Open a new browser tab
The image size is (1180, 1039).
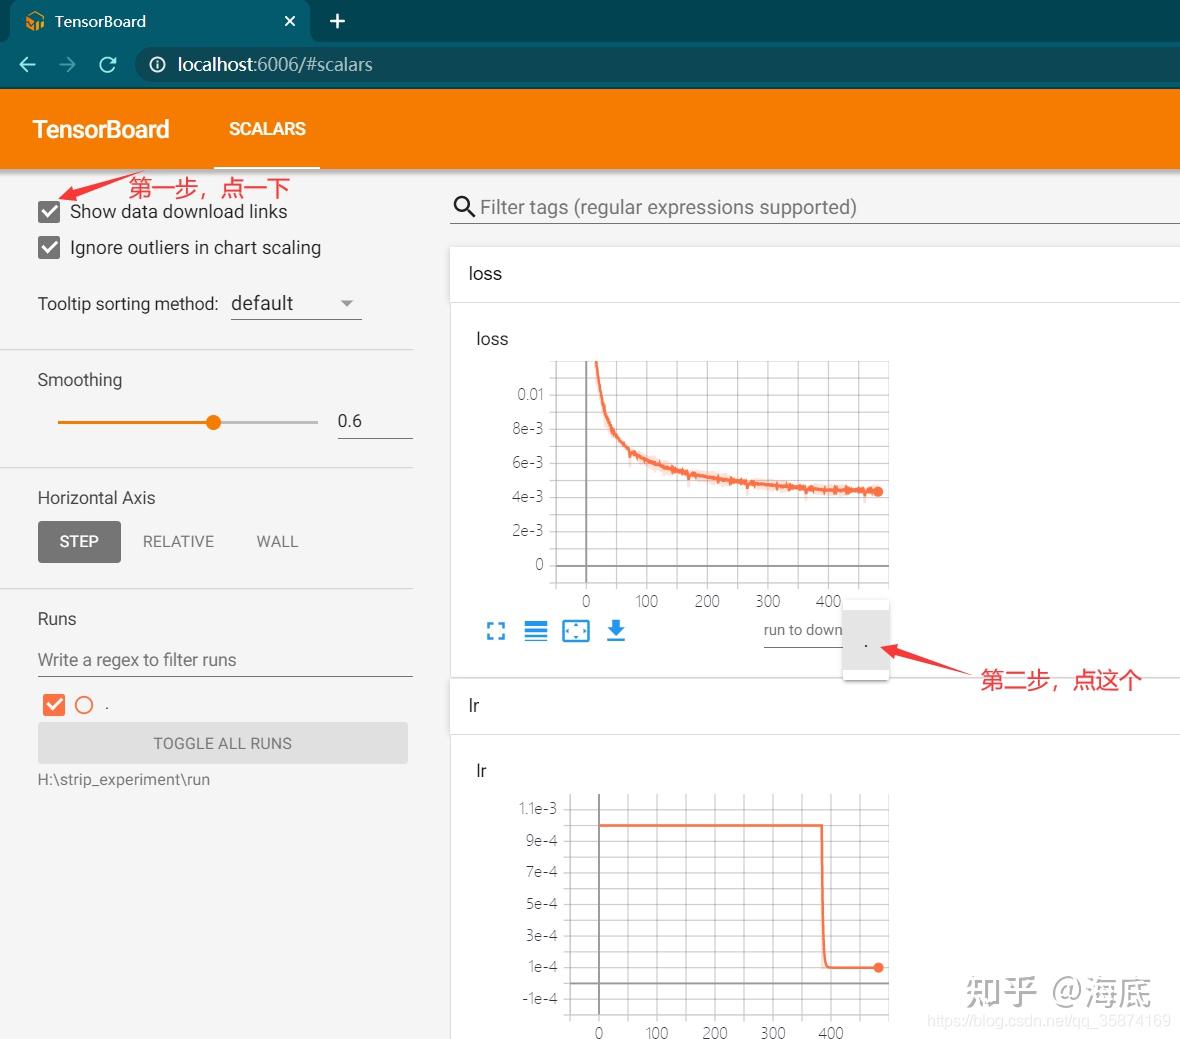pos(337,21)
